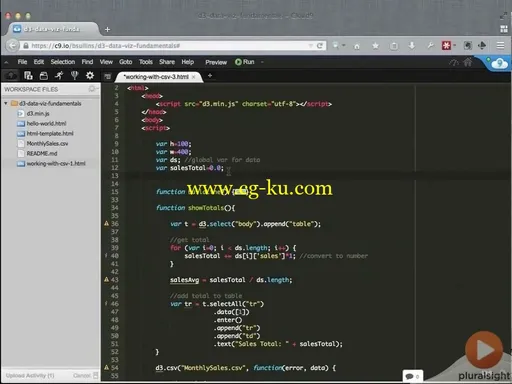This screenshot has height=384, width=512.
Task: Open the small dropdown next to Run
Action: (262, 62)
